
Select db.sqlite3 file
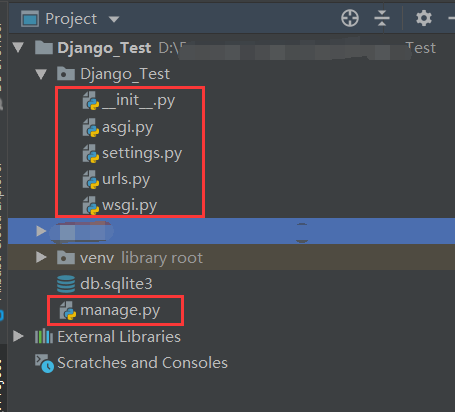[x=116, y=284]
